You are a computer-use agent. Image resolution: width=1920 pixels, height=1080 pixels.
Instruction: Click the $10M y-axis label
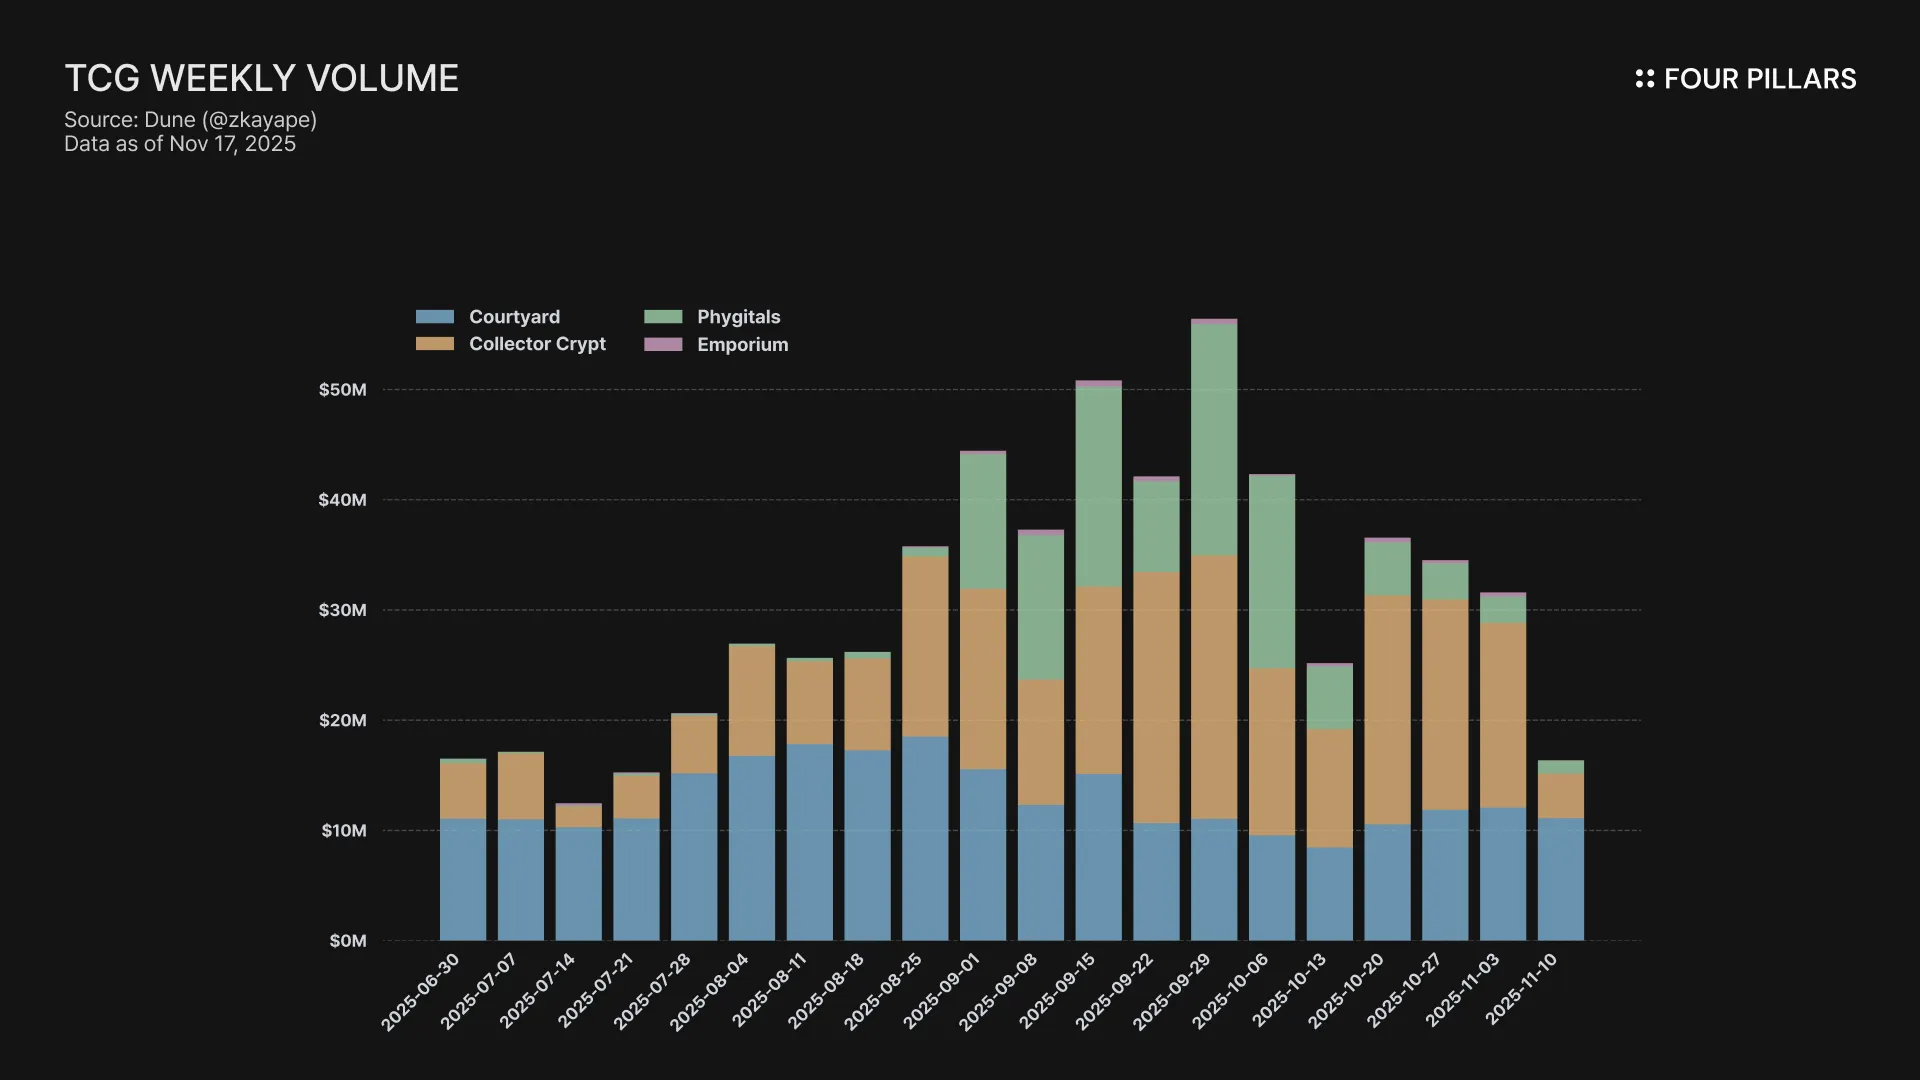coord(344,831)
